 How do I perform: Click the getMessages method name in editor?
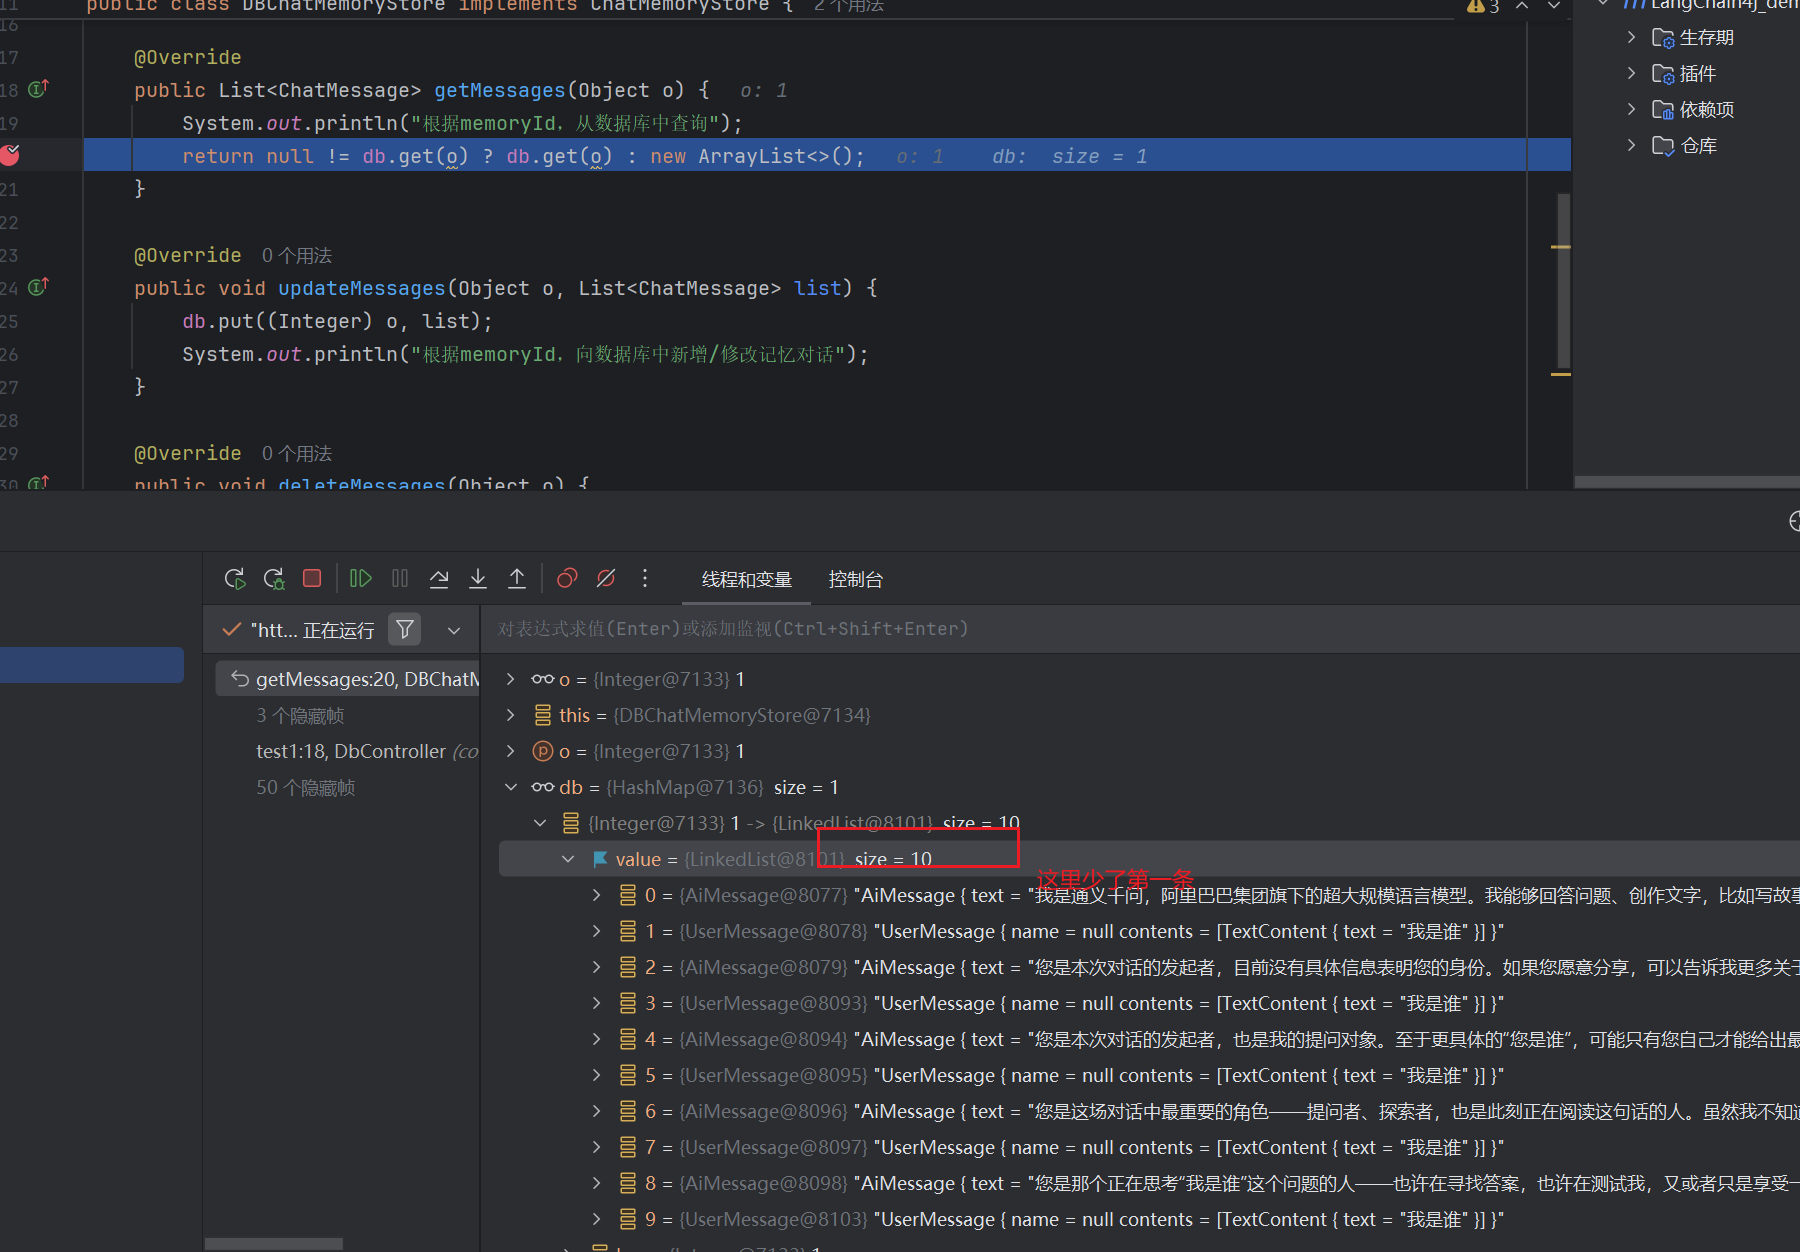pos(500,90)
